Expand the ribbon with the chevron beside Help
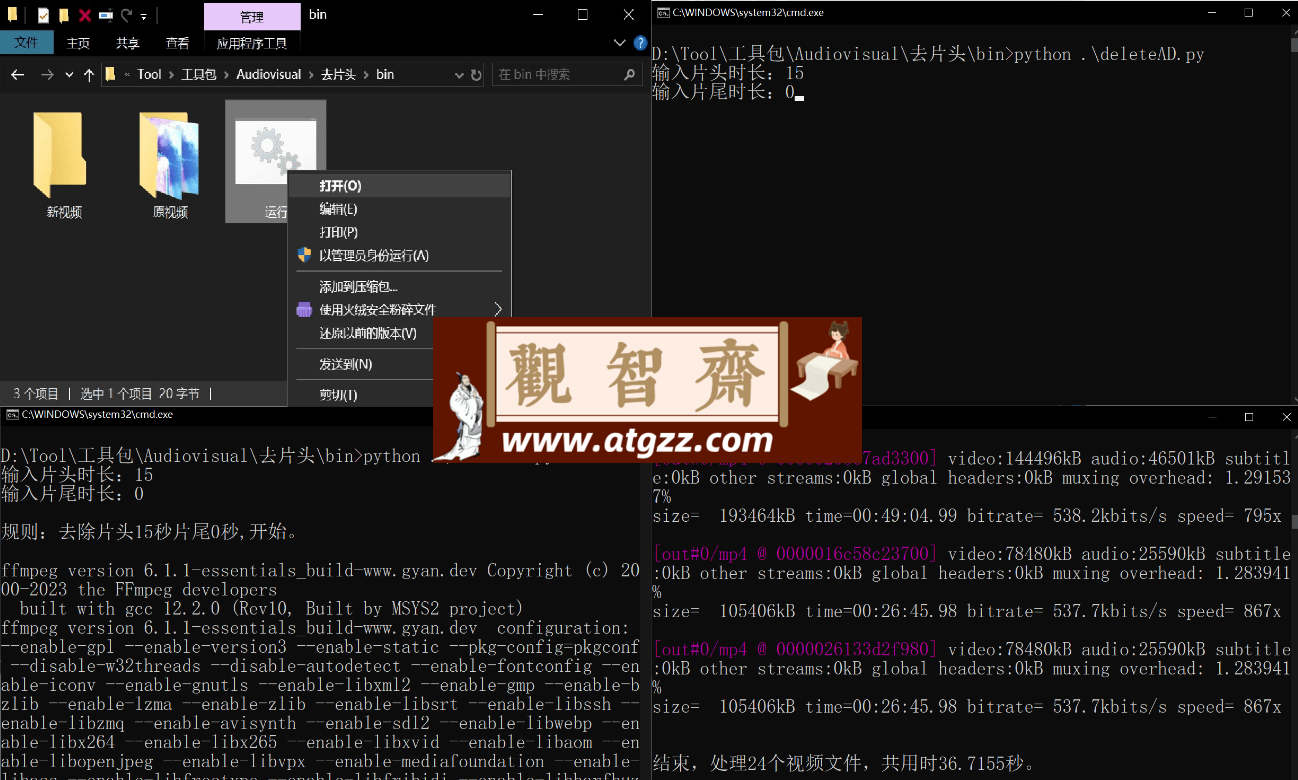 pos(619,43)
